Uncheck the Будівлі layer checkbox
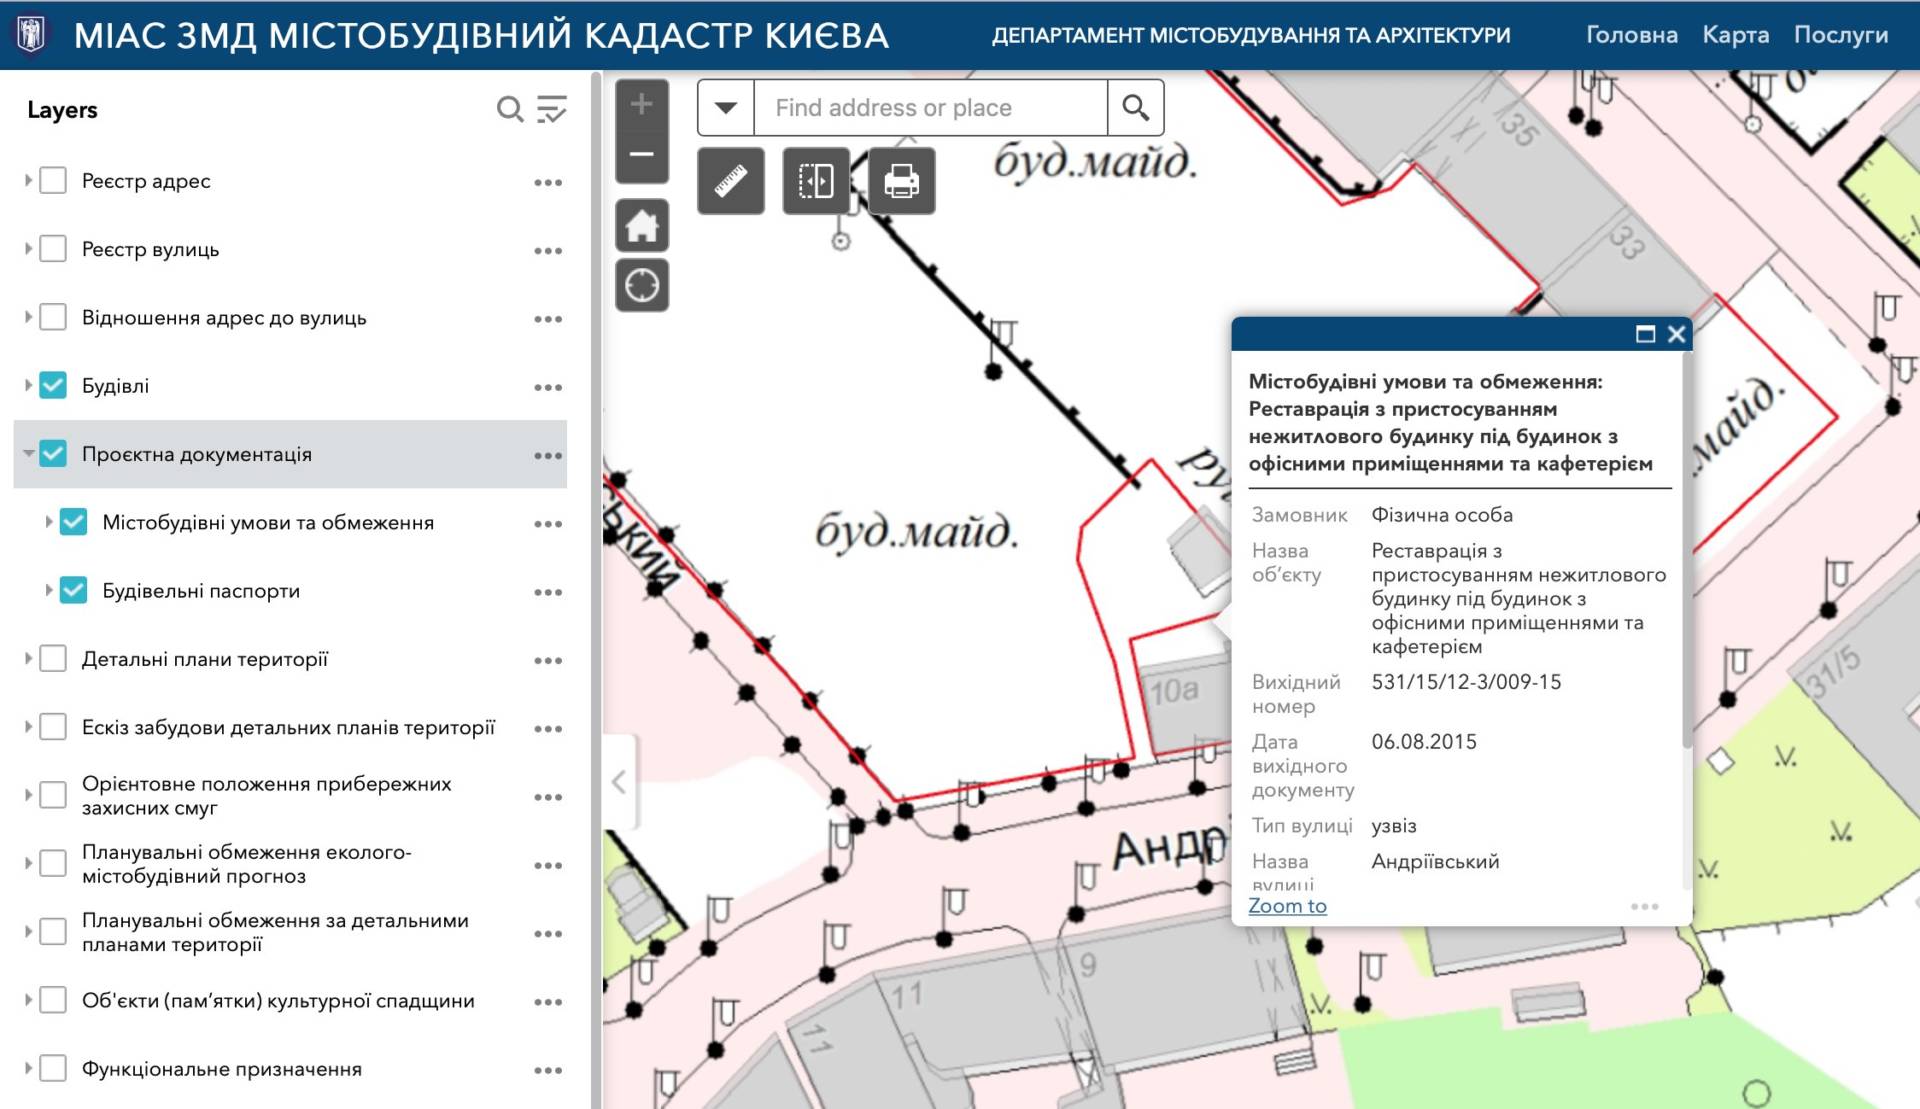 click(53, 386)
